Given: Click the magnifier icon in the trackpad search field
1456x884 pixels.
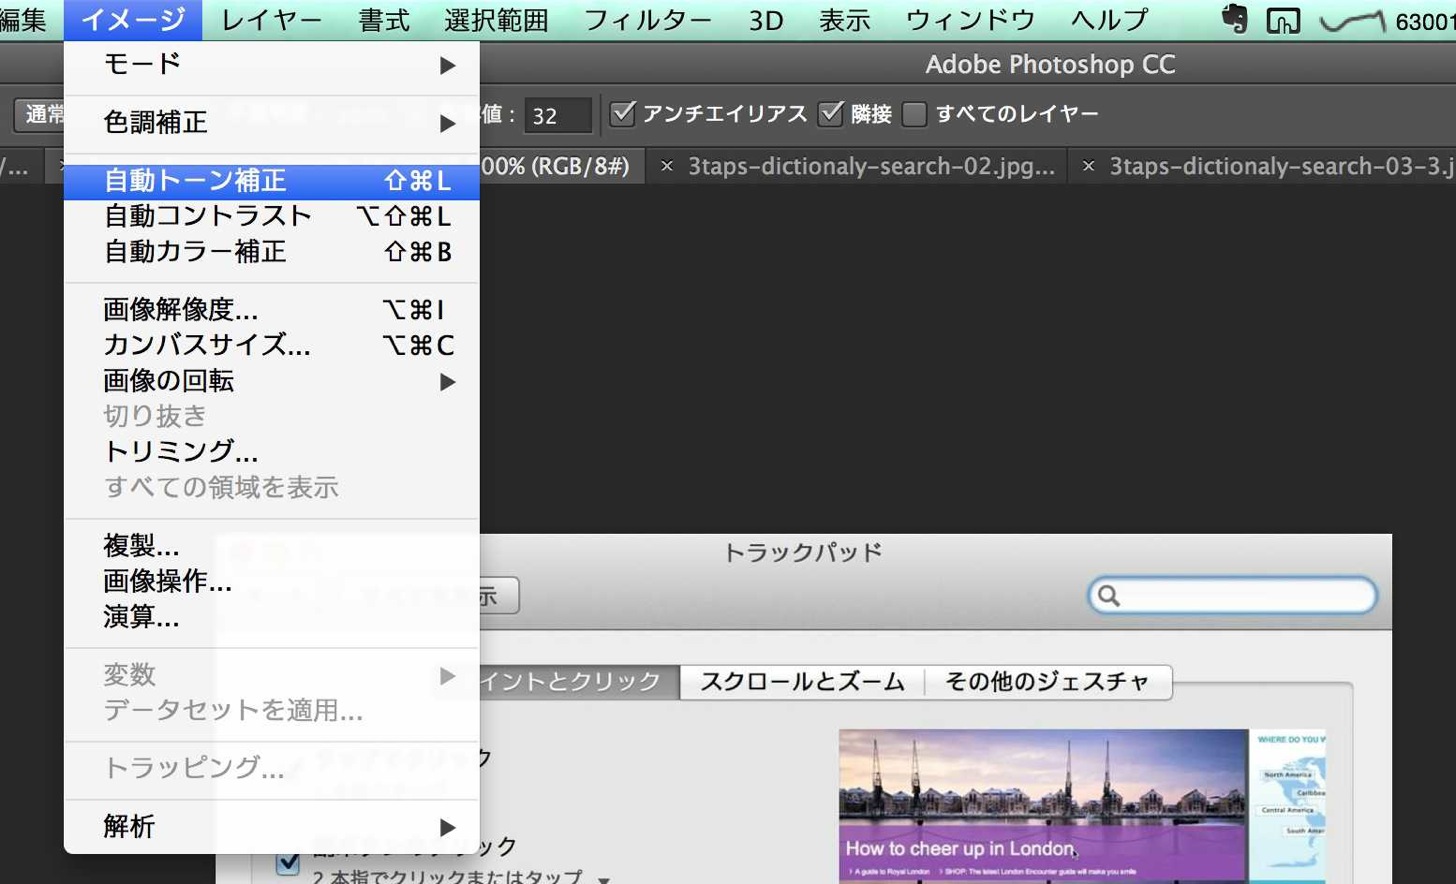Looking at the screenshot, I should 1108,596.
